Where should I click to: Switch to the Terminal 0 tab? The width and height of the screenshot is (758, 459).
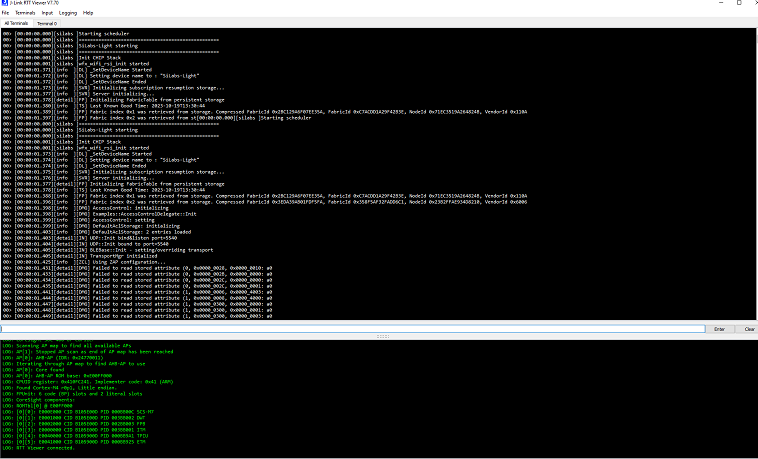pyautogui.click(x=47, y=23)
